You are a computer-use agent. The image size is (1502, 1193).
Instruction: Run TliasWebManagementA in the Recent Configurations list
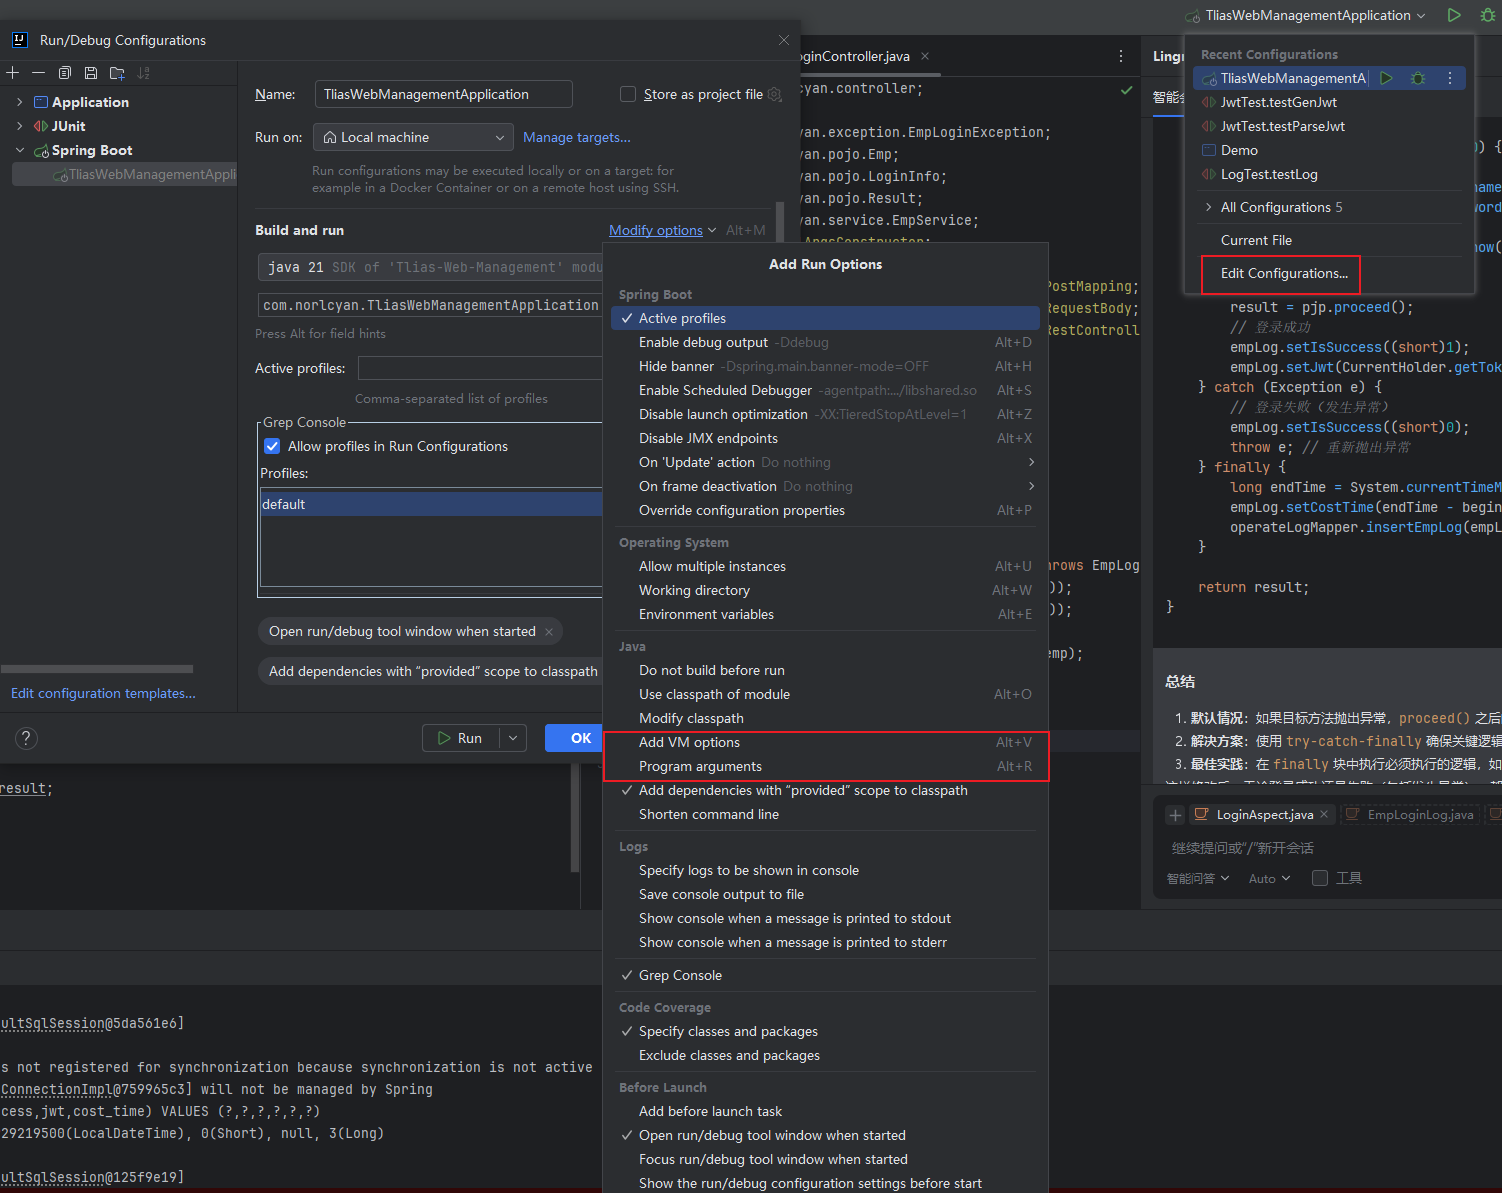[1386, 78]
